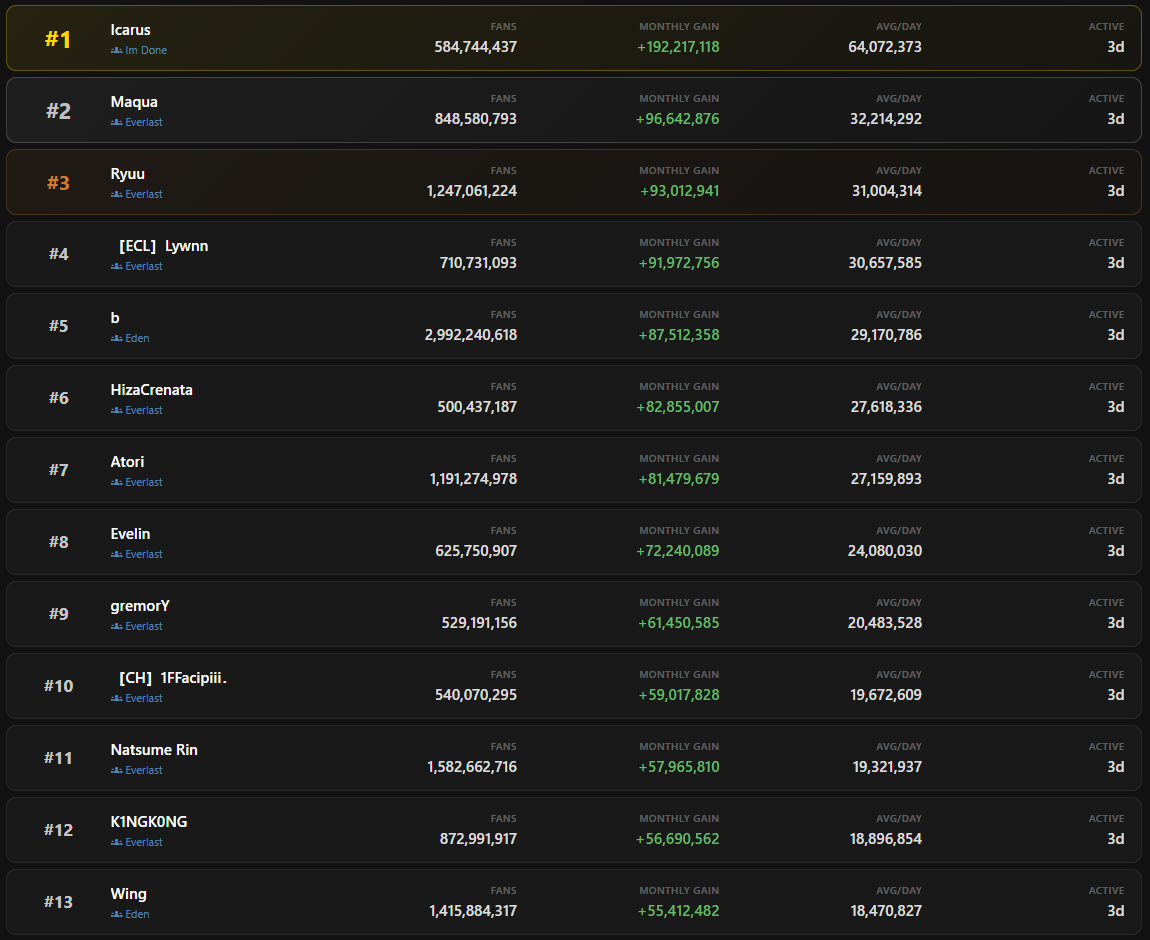Select player name gremorY
This screenshot has height=940, width=1150.
(140, 606)
